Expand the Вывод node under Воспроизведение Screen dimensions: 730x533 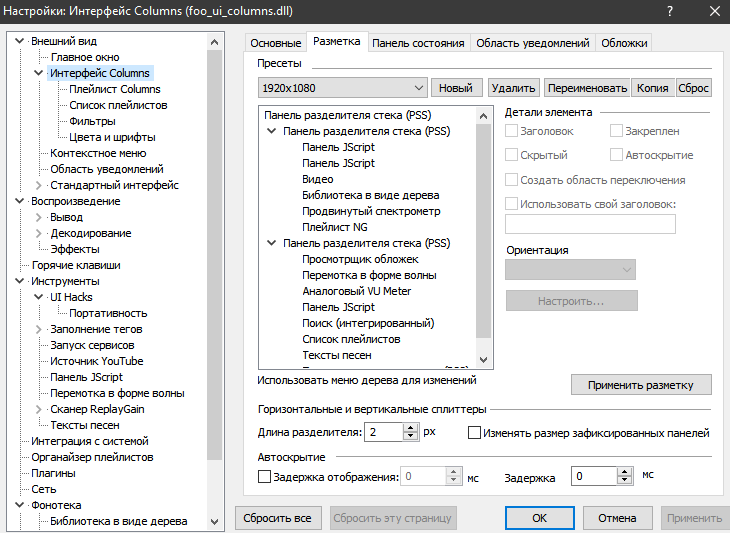tap(39, 217)
